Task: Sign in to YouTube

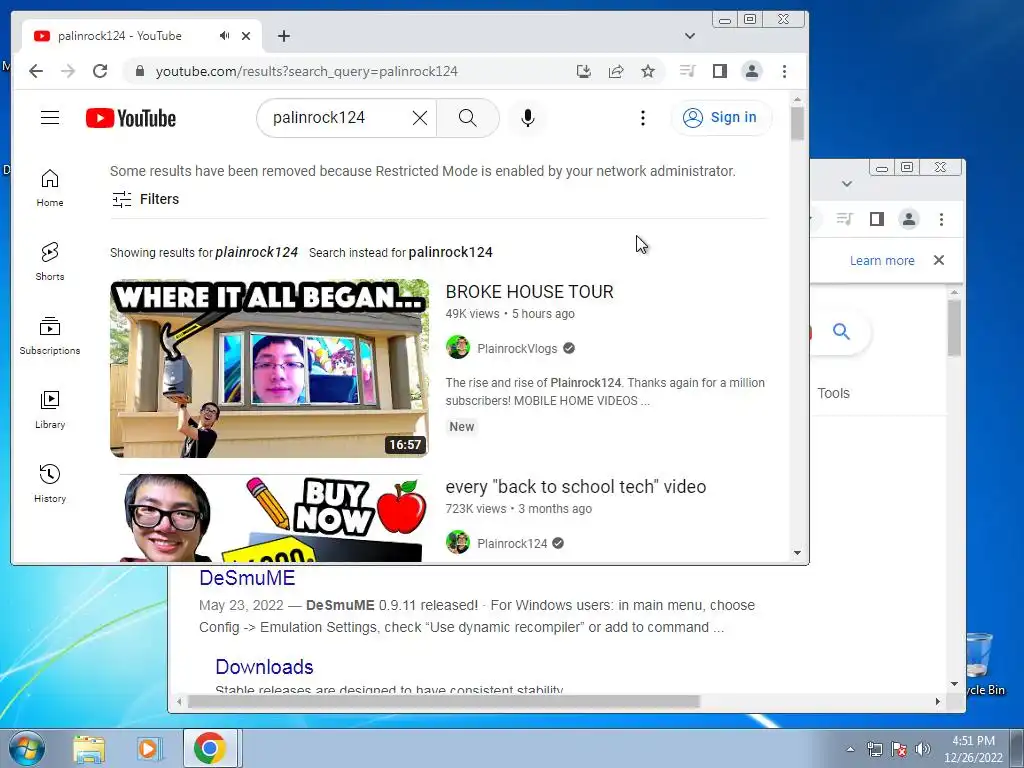Action: coord(721,118)
